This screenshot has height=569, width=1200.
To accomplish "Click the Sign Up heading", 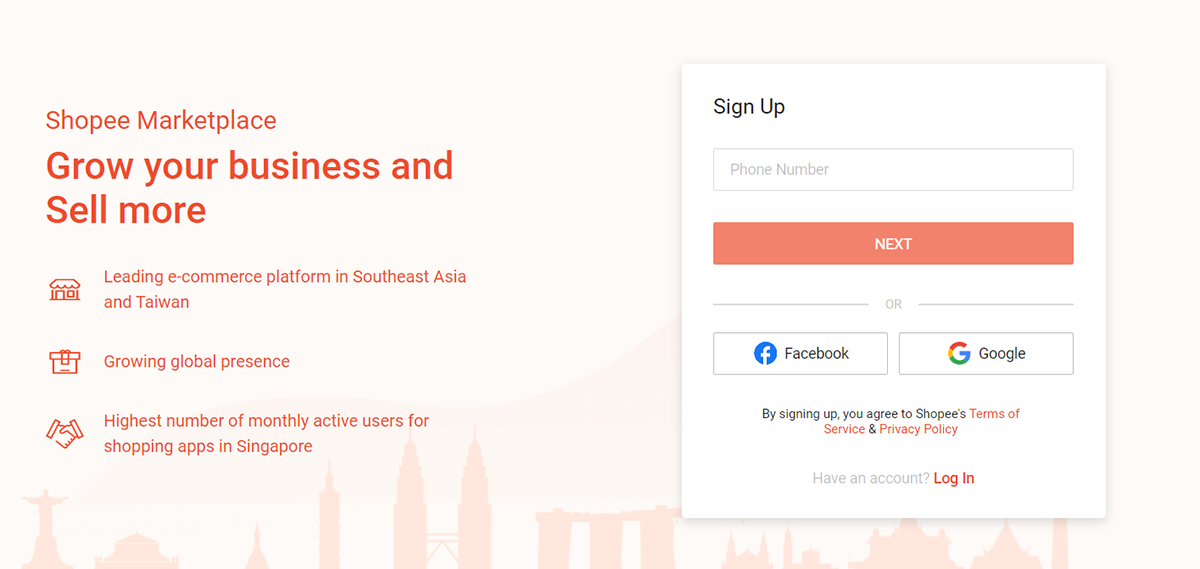I will click(749, 107).
